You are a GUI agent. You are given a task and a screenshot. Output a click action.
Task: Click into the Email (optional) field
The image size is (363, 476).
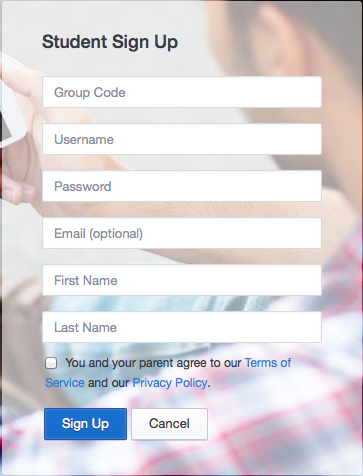(182, 233)
